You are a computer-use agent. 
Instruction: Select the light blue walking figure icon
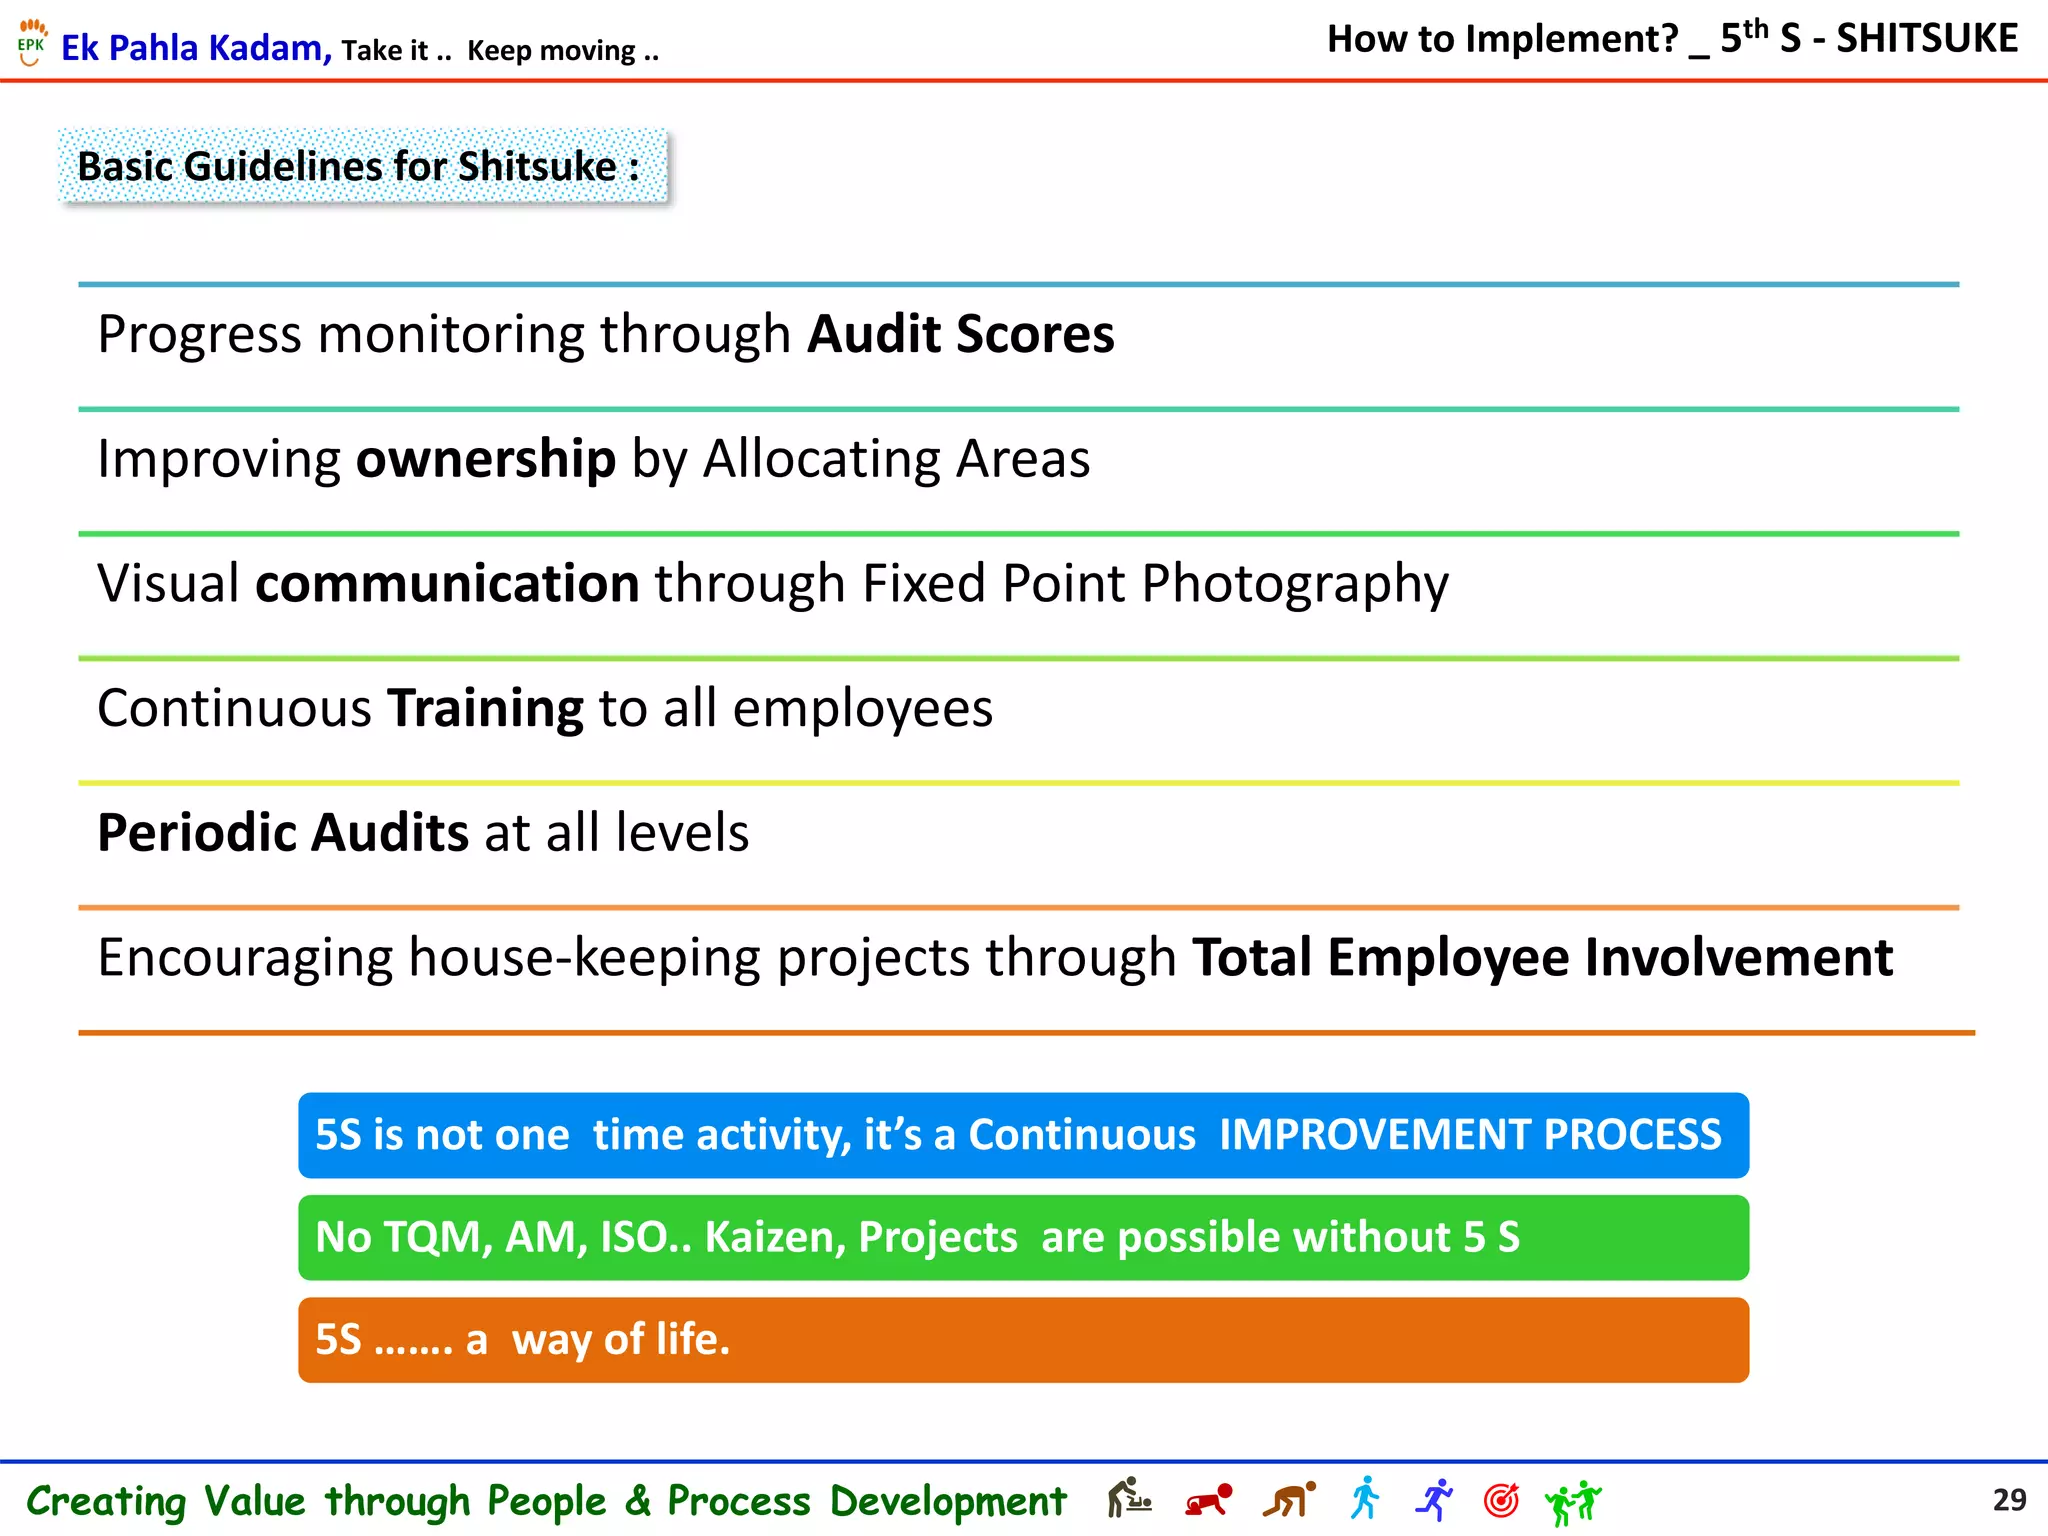[x=1365, y=1499]
